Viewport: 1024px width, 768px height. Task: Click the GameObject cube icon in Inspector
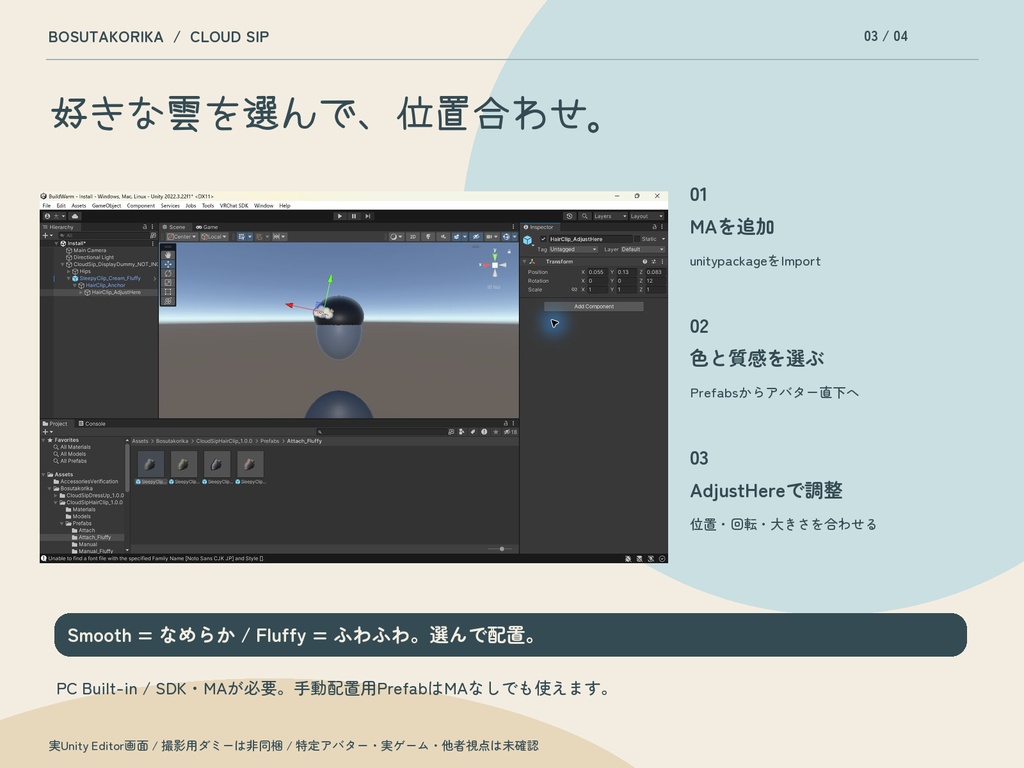pos(528,240)
